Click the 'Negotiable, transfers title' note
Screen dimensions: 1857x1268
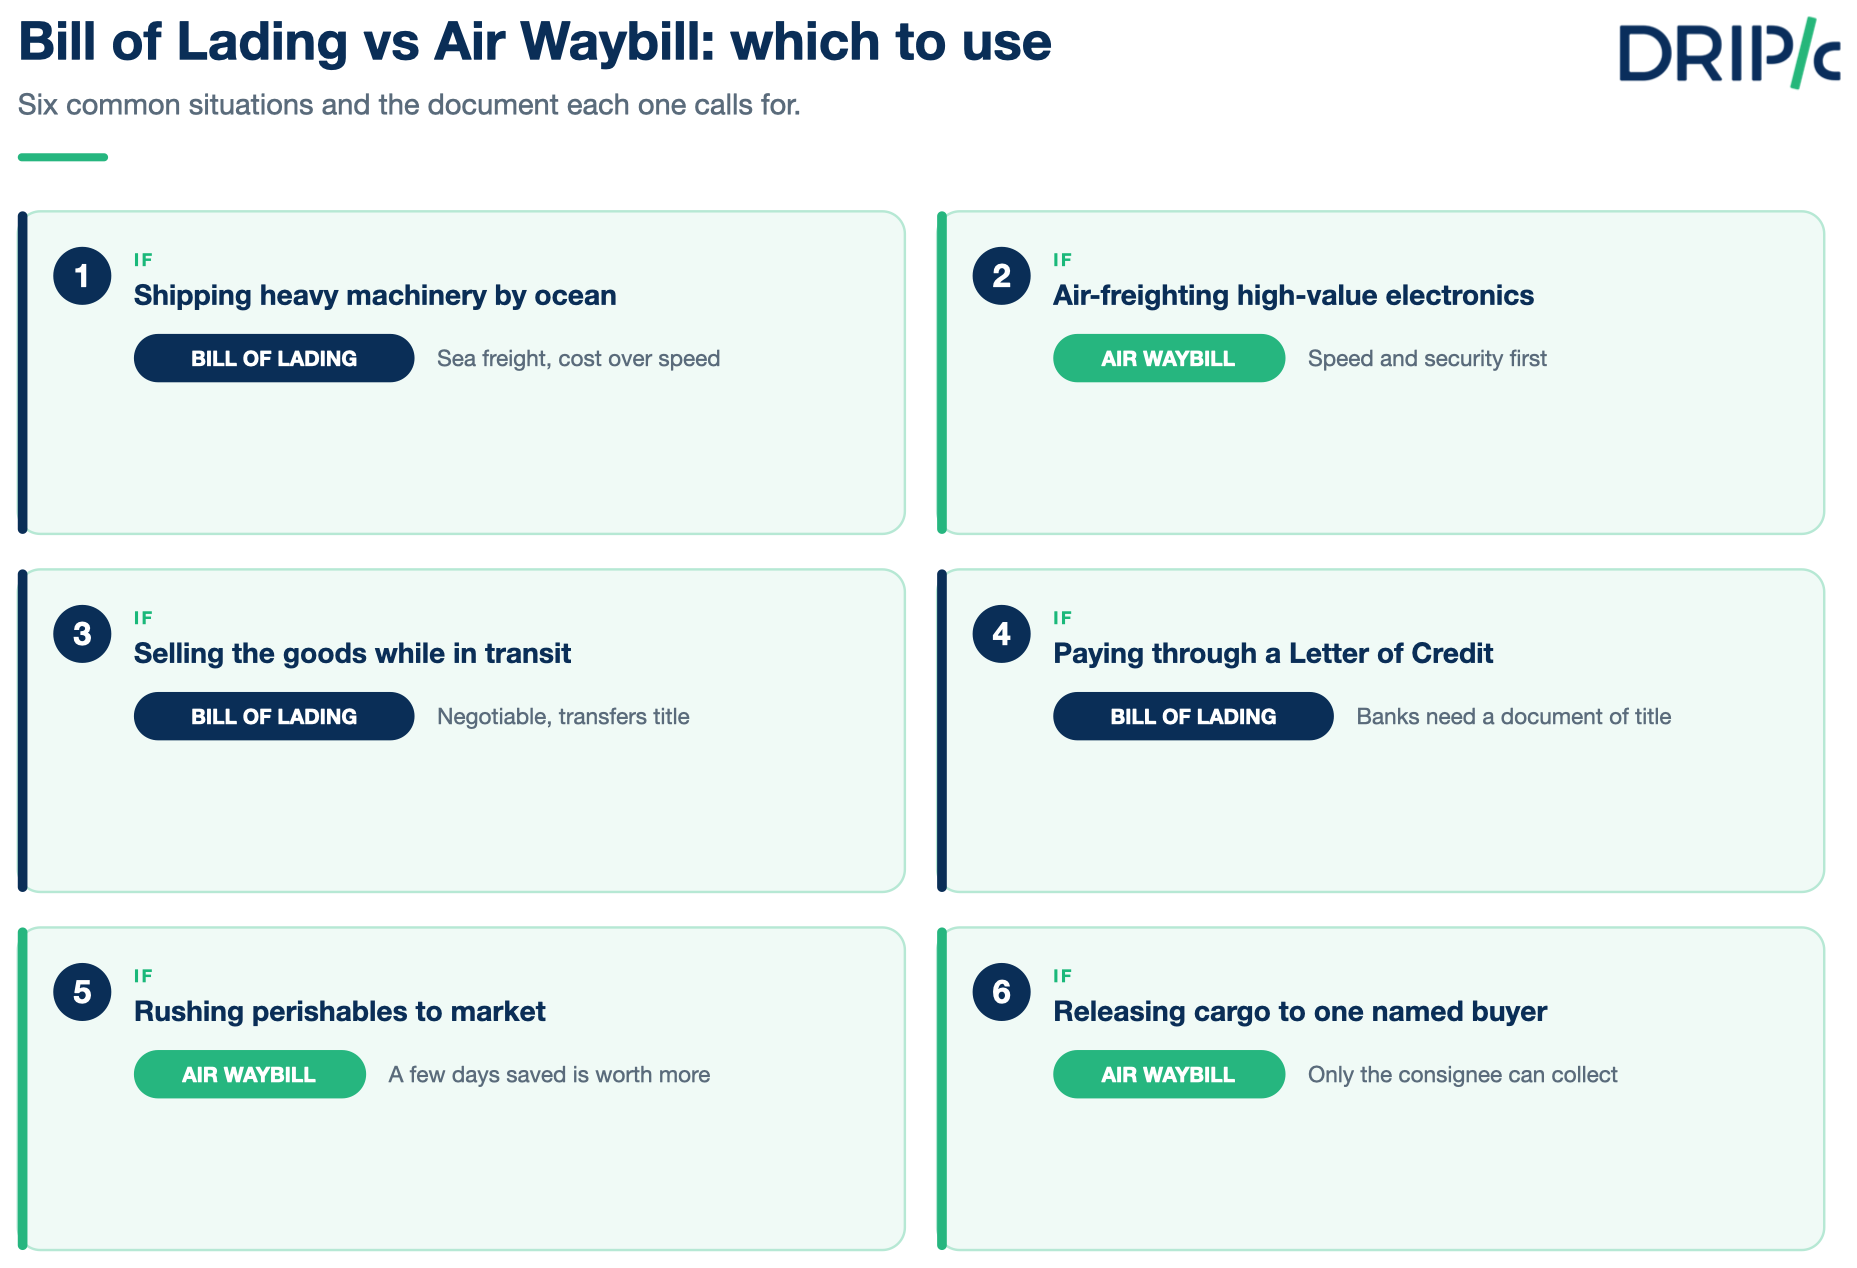pos(563,716)
